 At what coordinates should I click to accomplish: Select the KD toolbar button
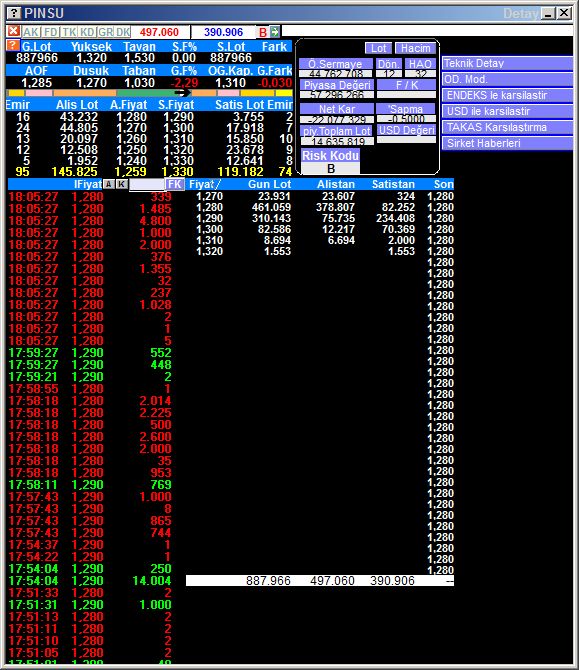[x=87, y=32]
